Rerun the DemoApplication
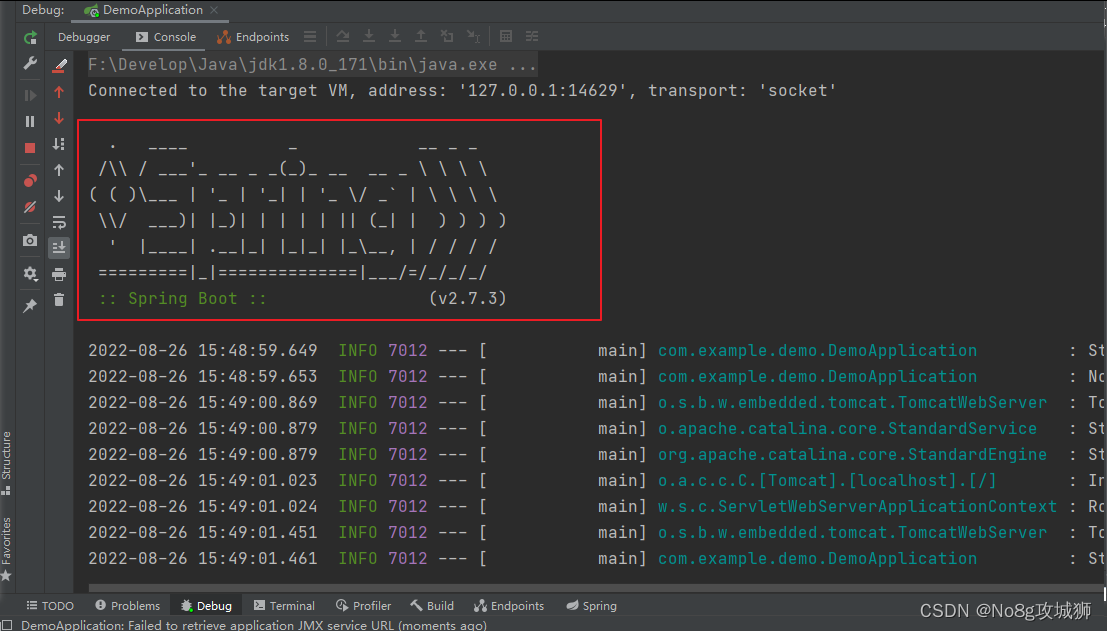Image resolution: width=1107 pixels, height=631 pixels. pyautogui.click(x=29, y=37)
